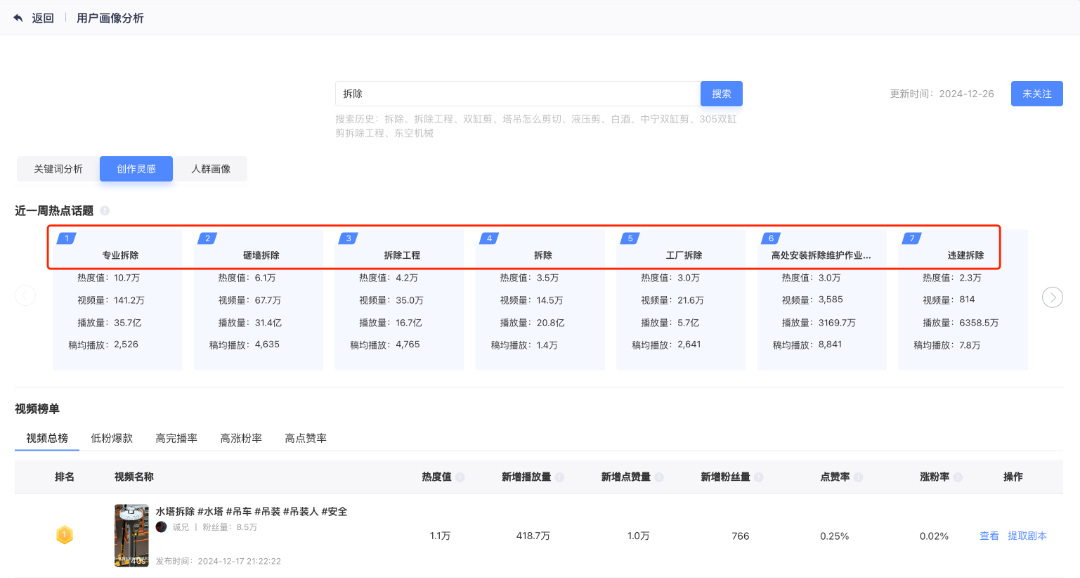The width and height of the screenshot is (1080, 578).
Task: Show next hot topics with the right arrow
Action: (x=1052, y=296)
